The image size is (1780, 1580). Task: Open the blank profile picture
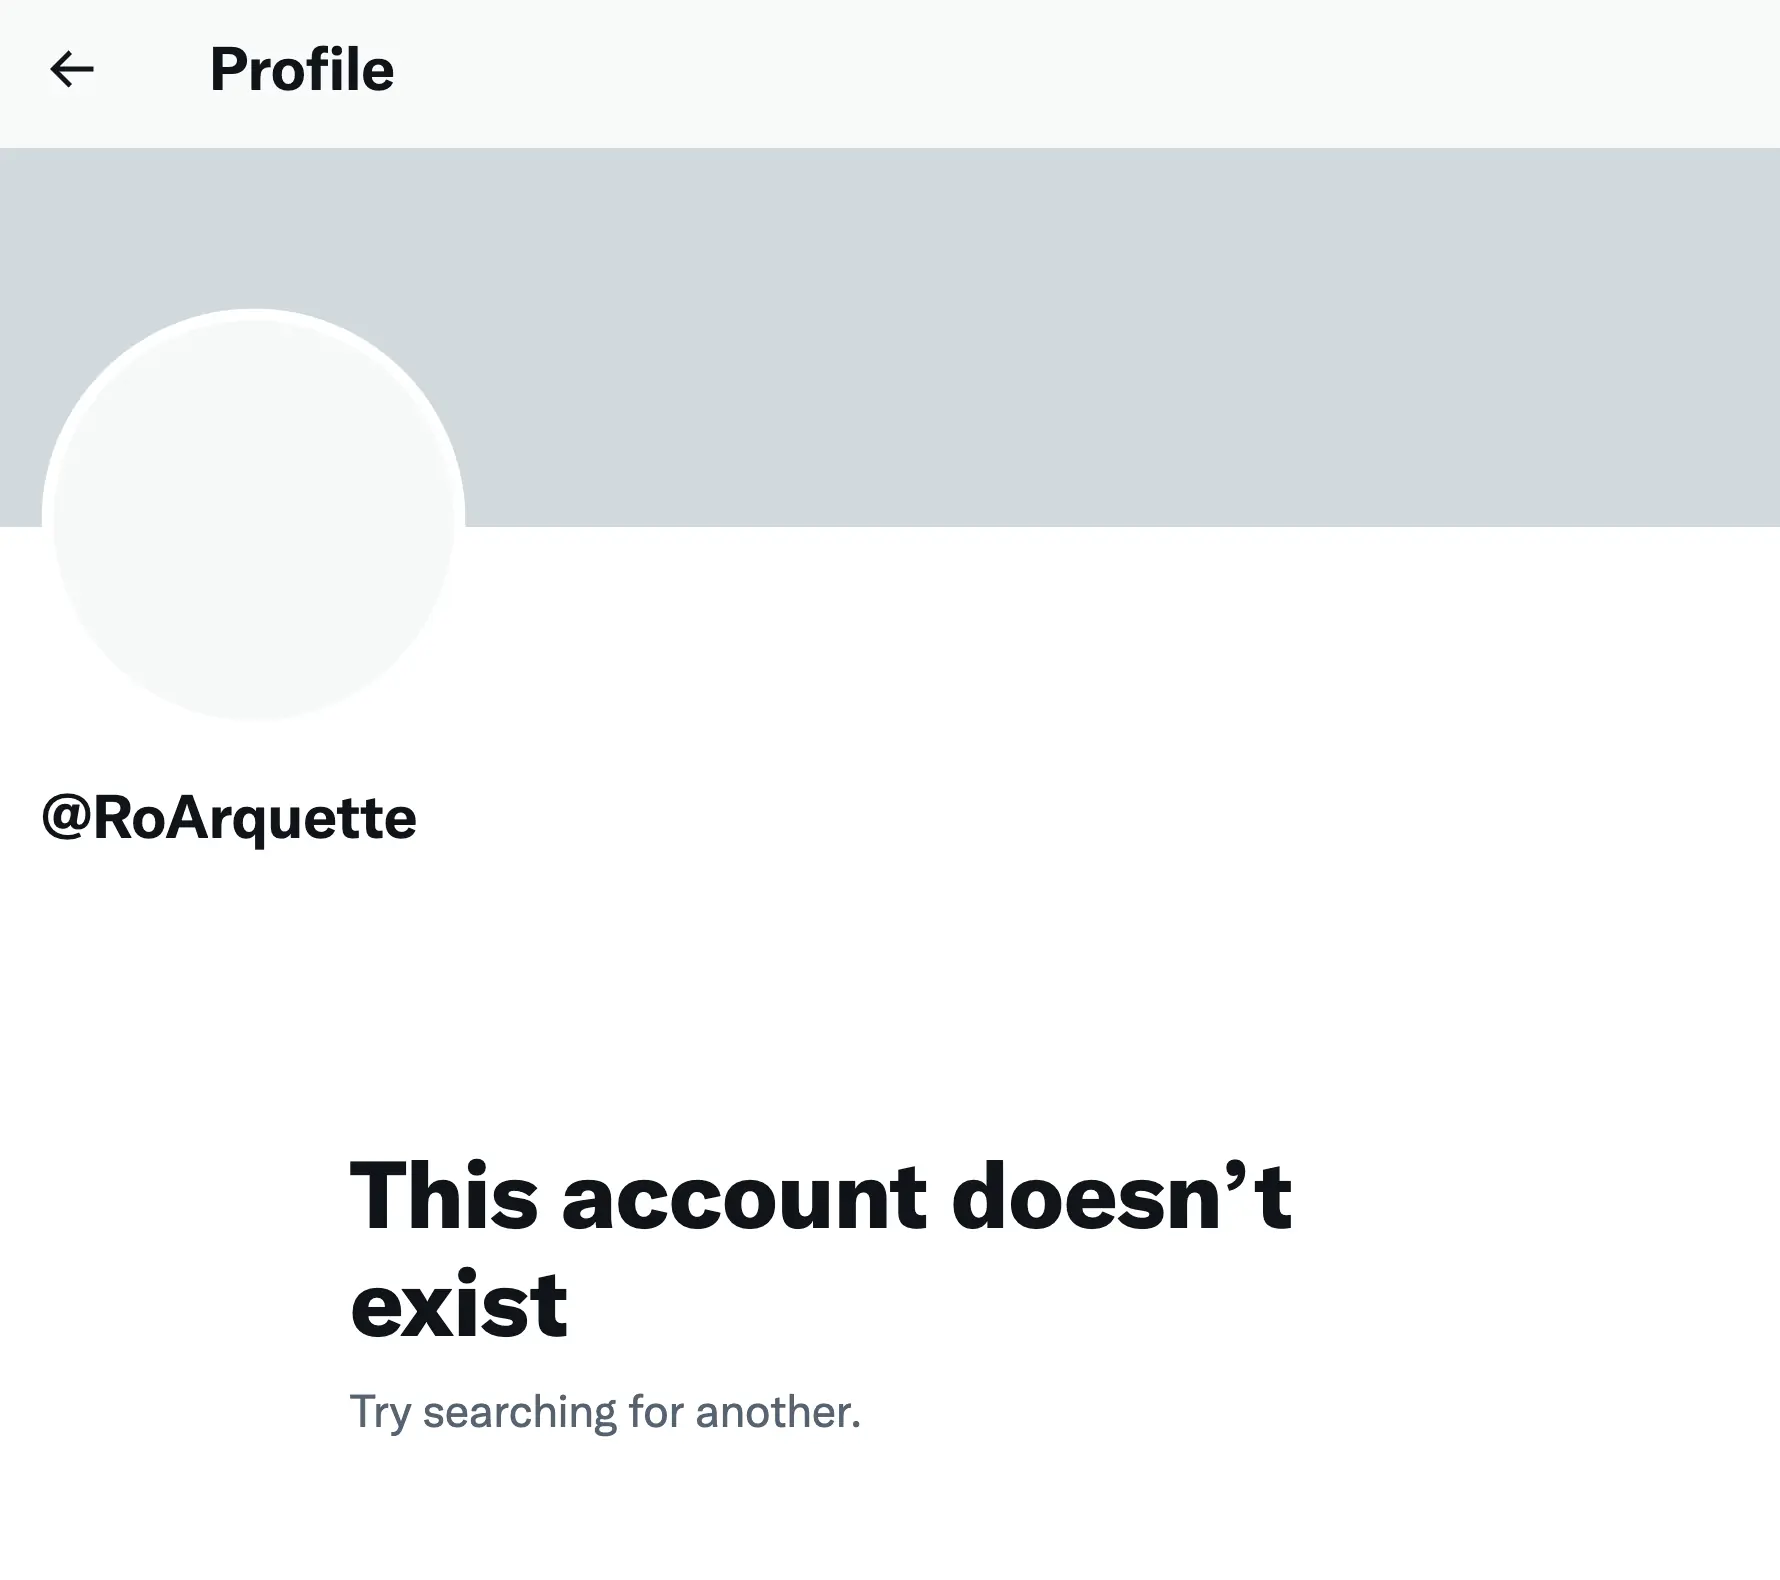(254, 516)
